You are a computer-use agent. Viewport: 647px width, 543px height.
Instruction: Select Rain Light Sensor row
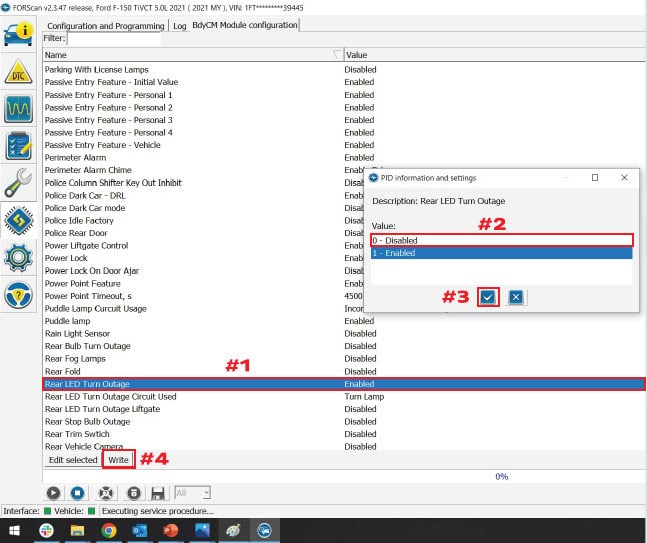click(344, 333)
